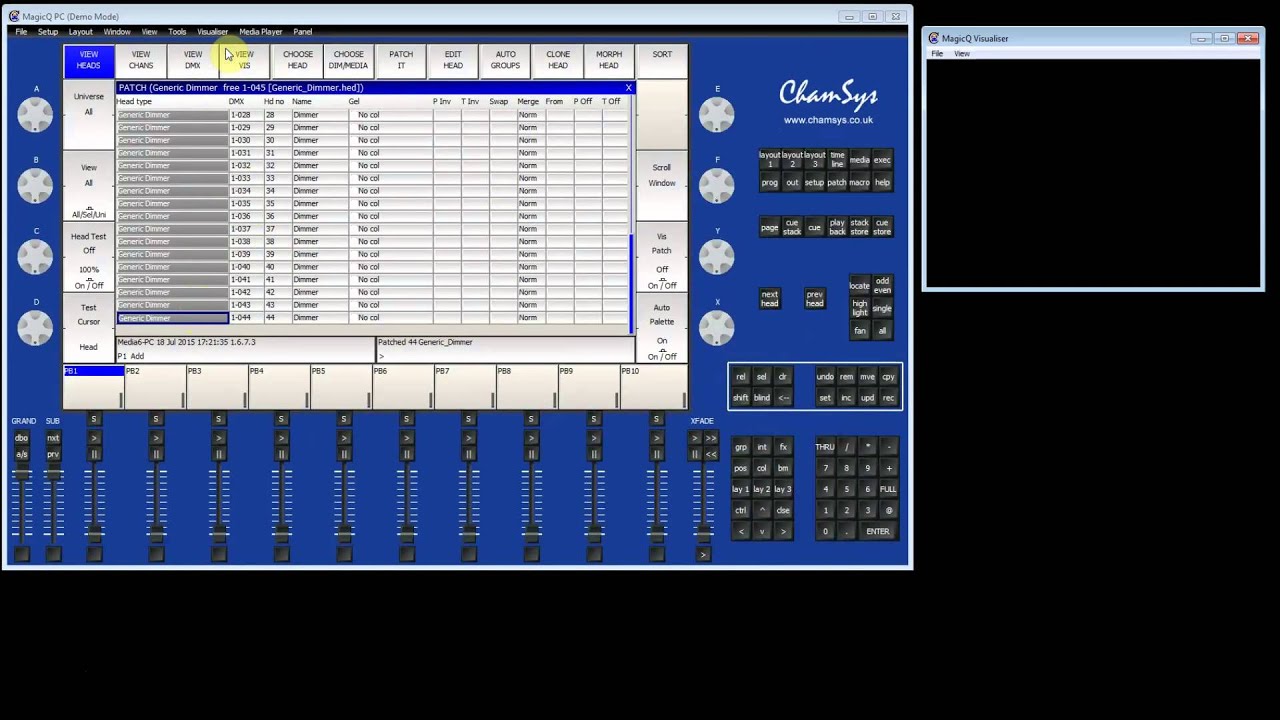Click the CHOOSE HEAD soft button
The width and height of the screenshot is (1280, 720).
pyautogui.click(x=297, y=60)
